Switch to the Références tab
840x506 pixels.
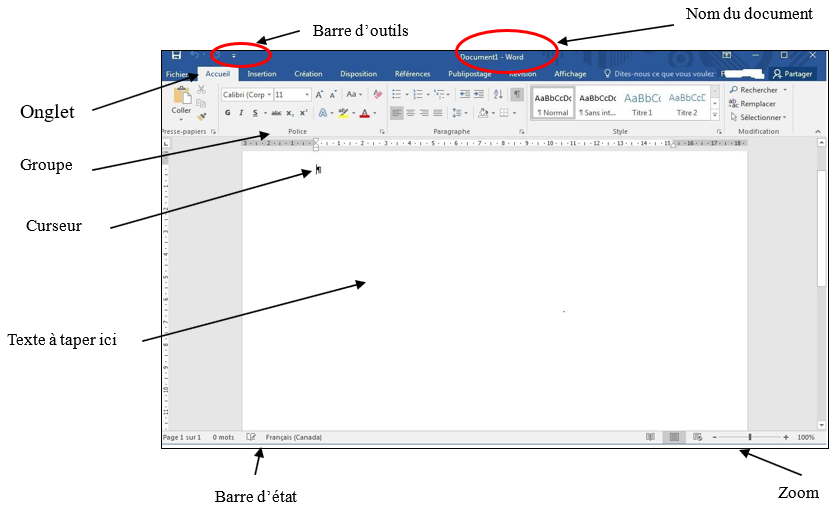tap(412, 74)
